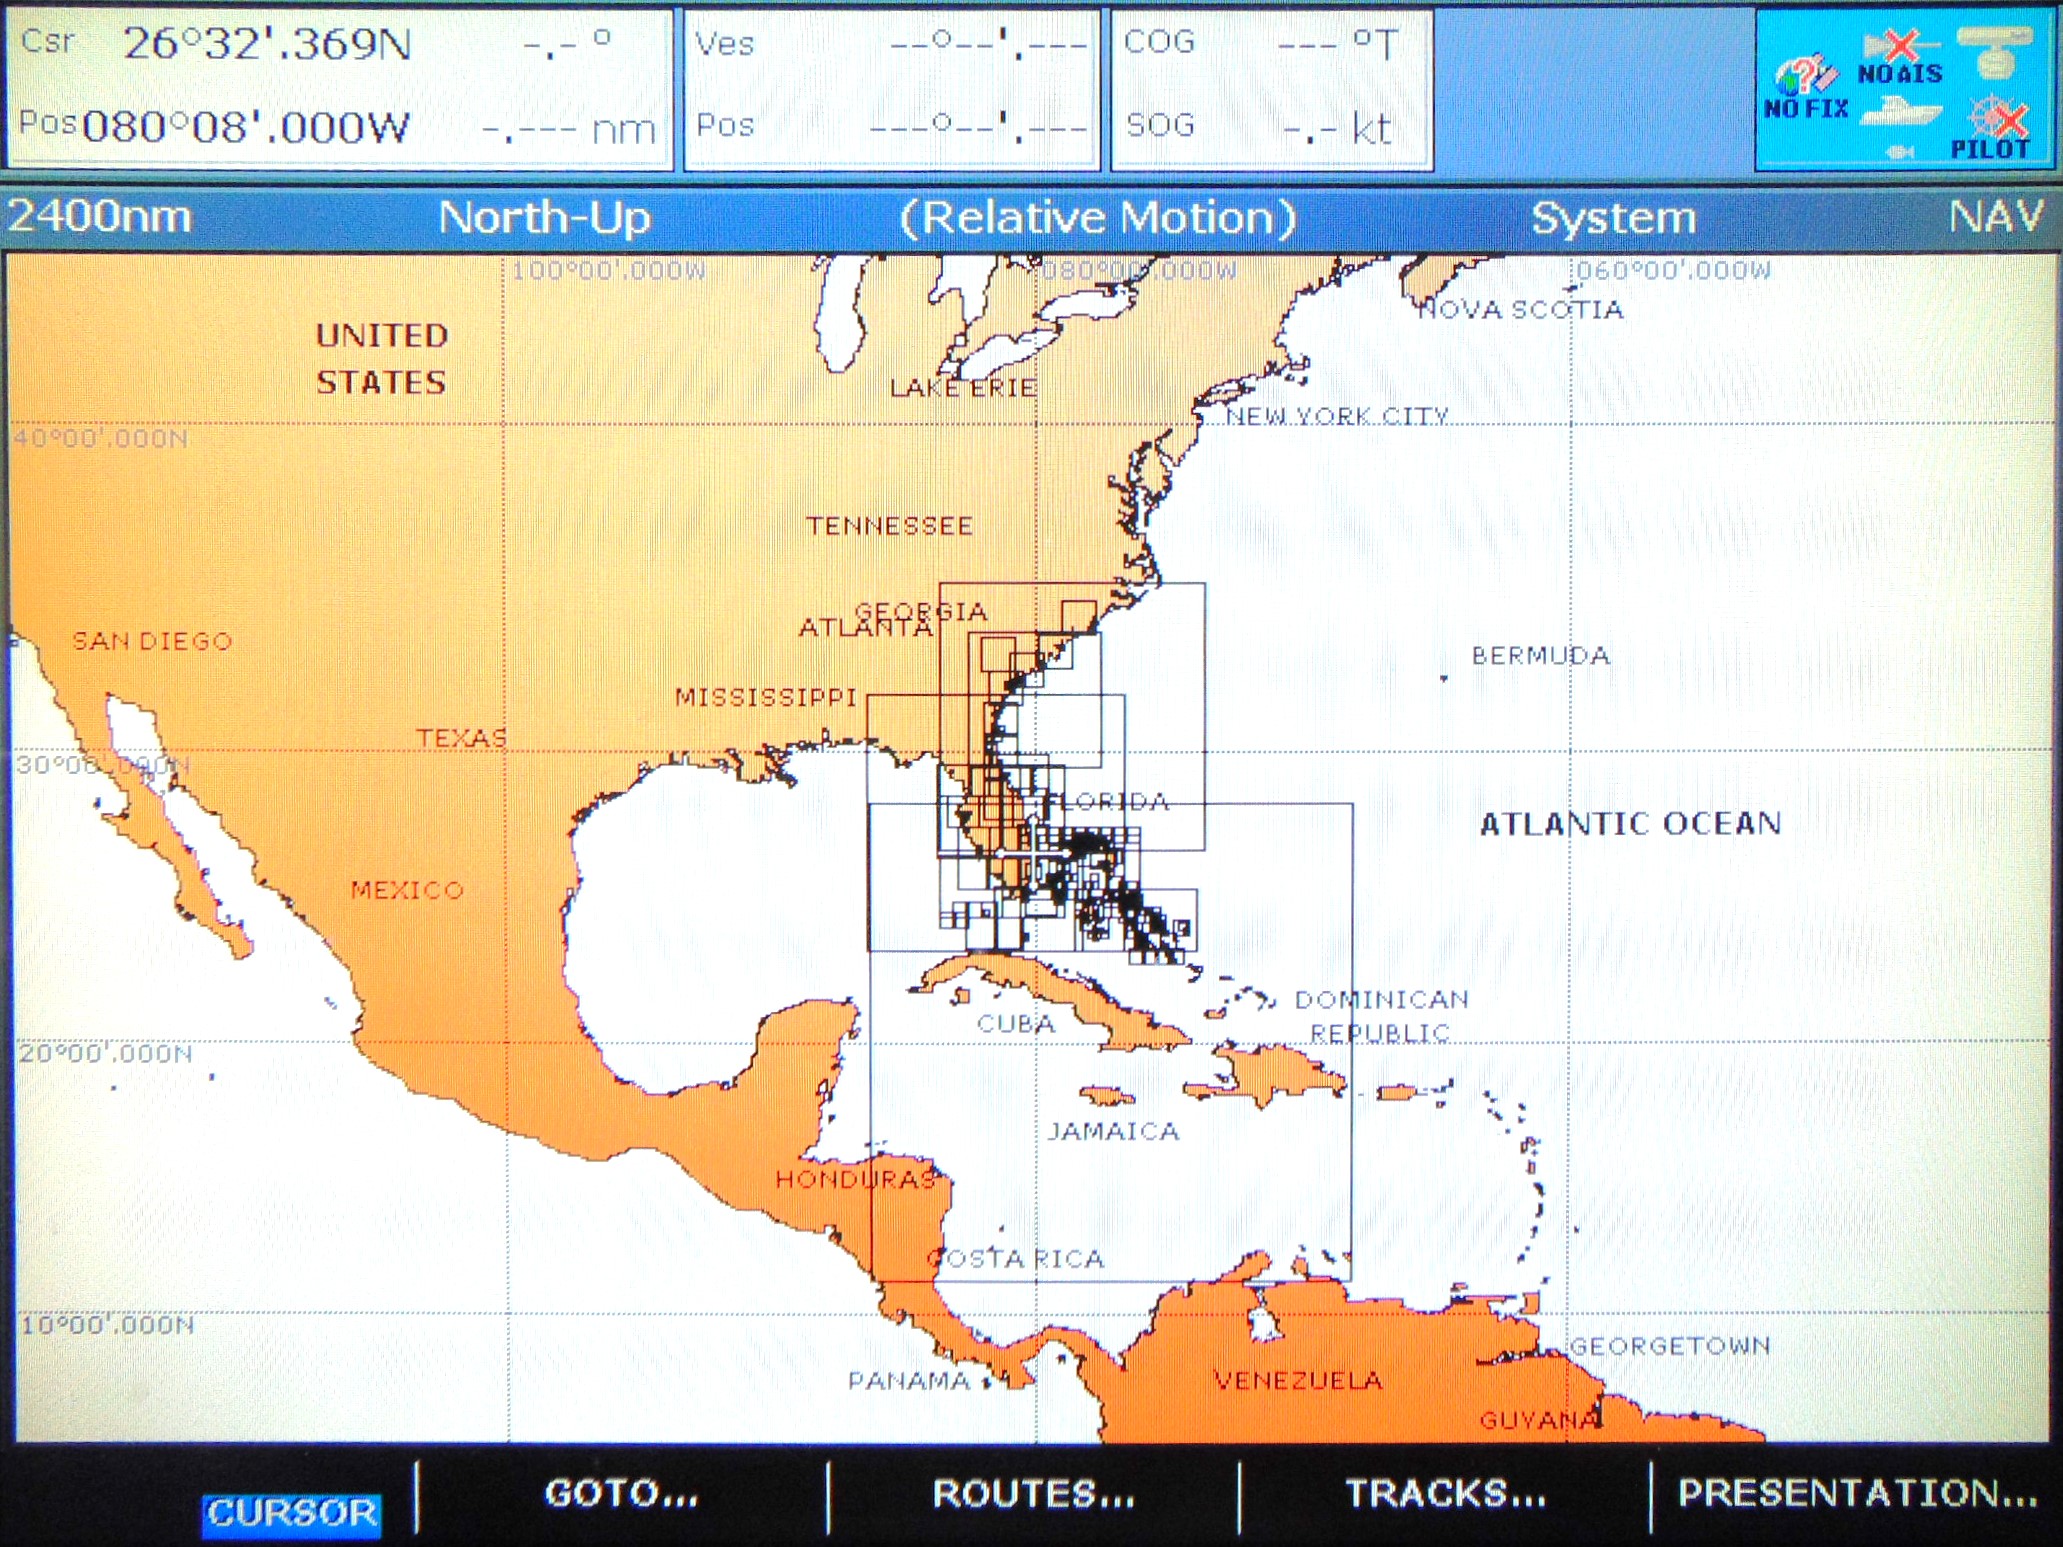This screenshot has height=1547, width=2063.
Task: Click the 20°00'.000N latitude grid label
Action: (x=106, y=1053)
